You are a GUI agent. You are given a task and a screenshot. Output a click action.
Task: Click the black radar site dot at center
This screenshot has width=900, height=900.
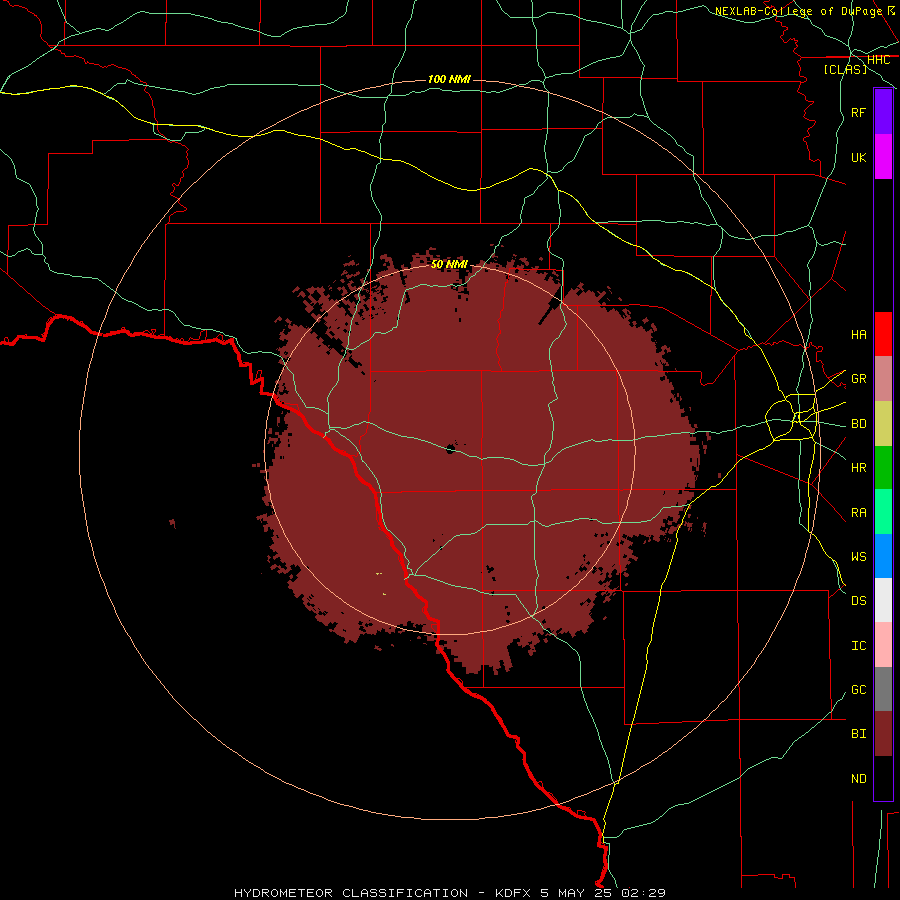pos(451,449)
